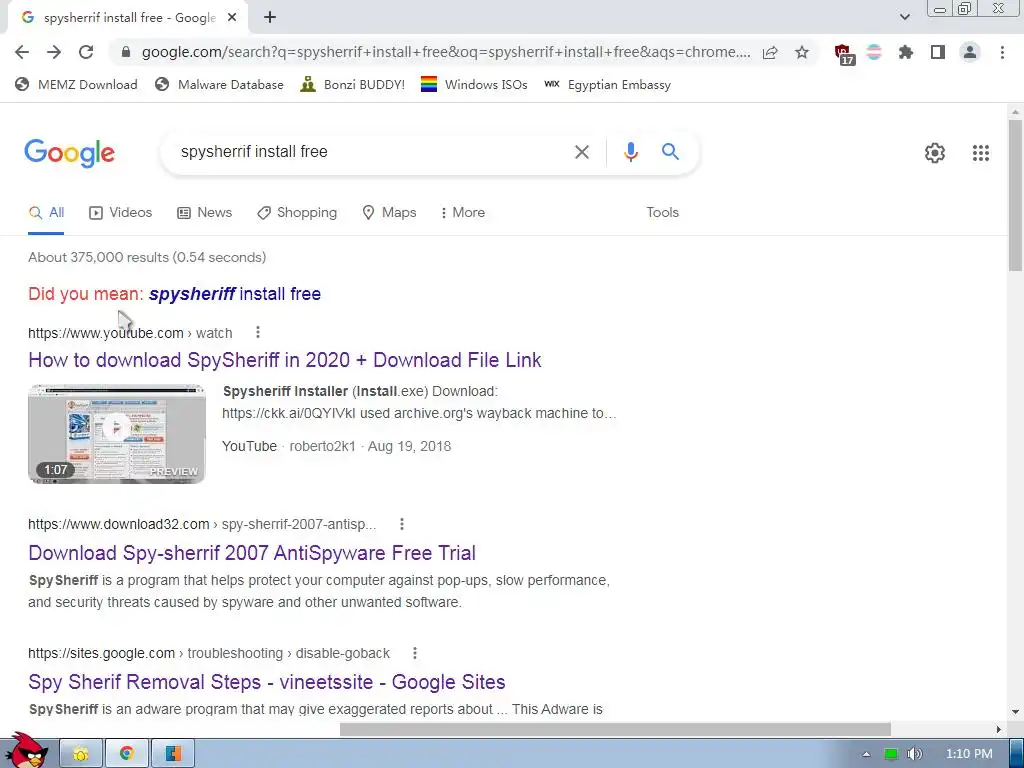The image size is (1024, 768).
Task: Open Download Spy-sherrif 2007 AntiSpyware Free Trial
Action: (251, 552)
